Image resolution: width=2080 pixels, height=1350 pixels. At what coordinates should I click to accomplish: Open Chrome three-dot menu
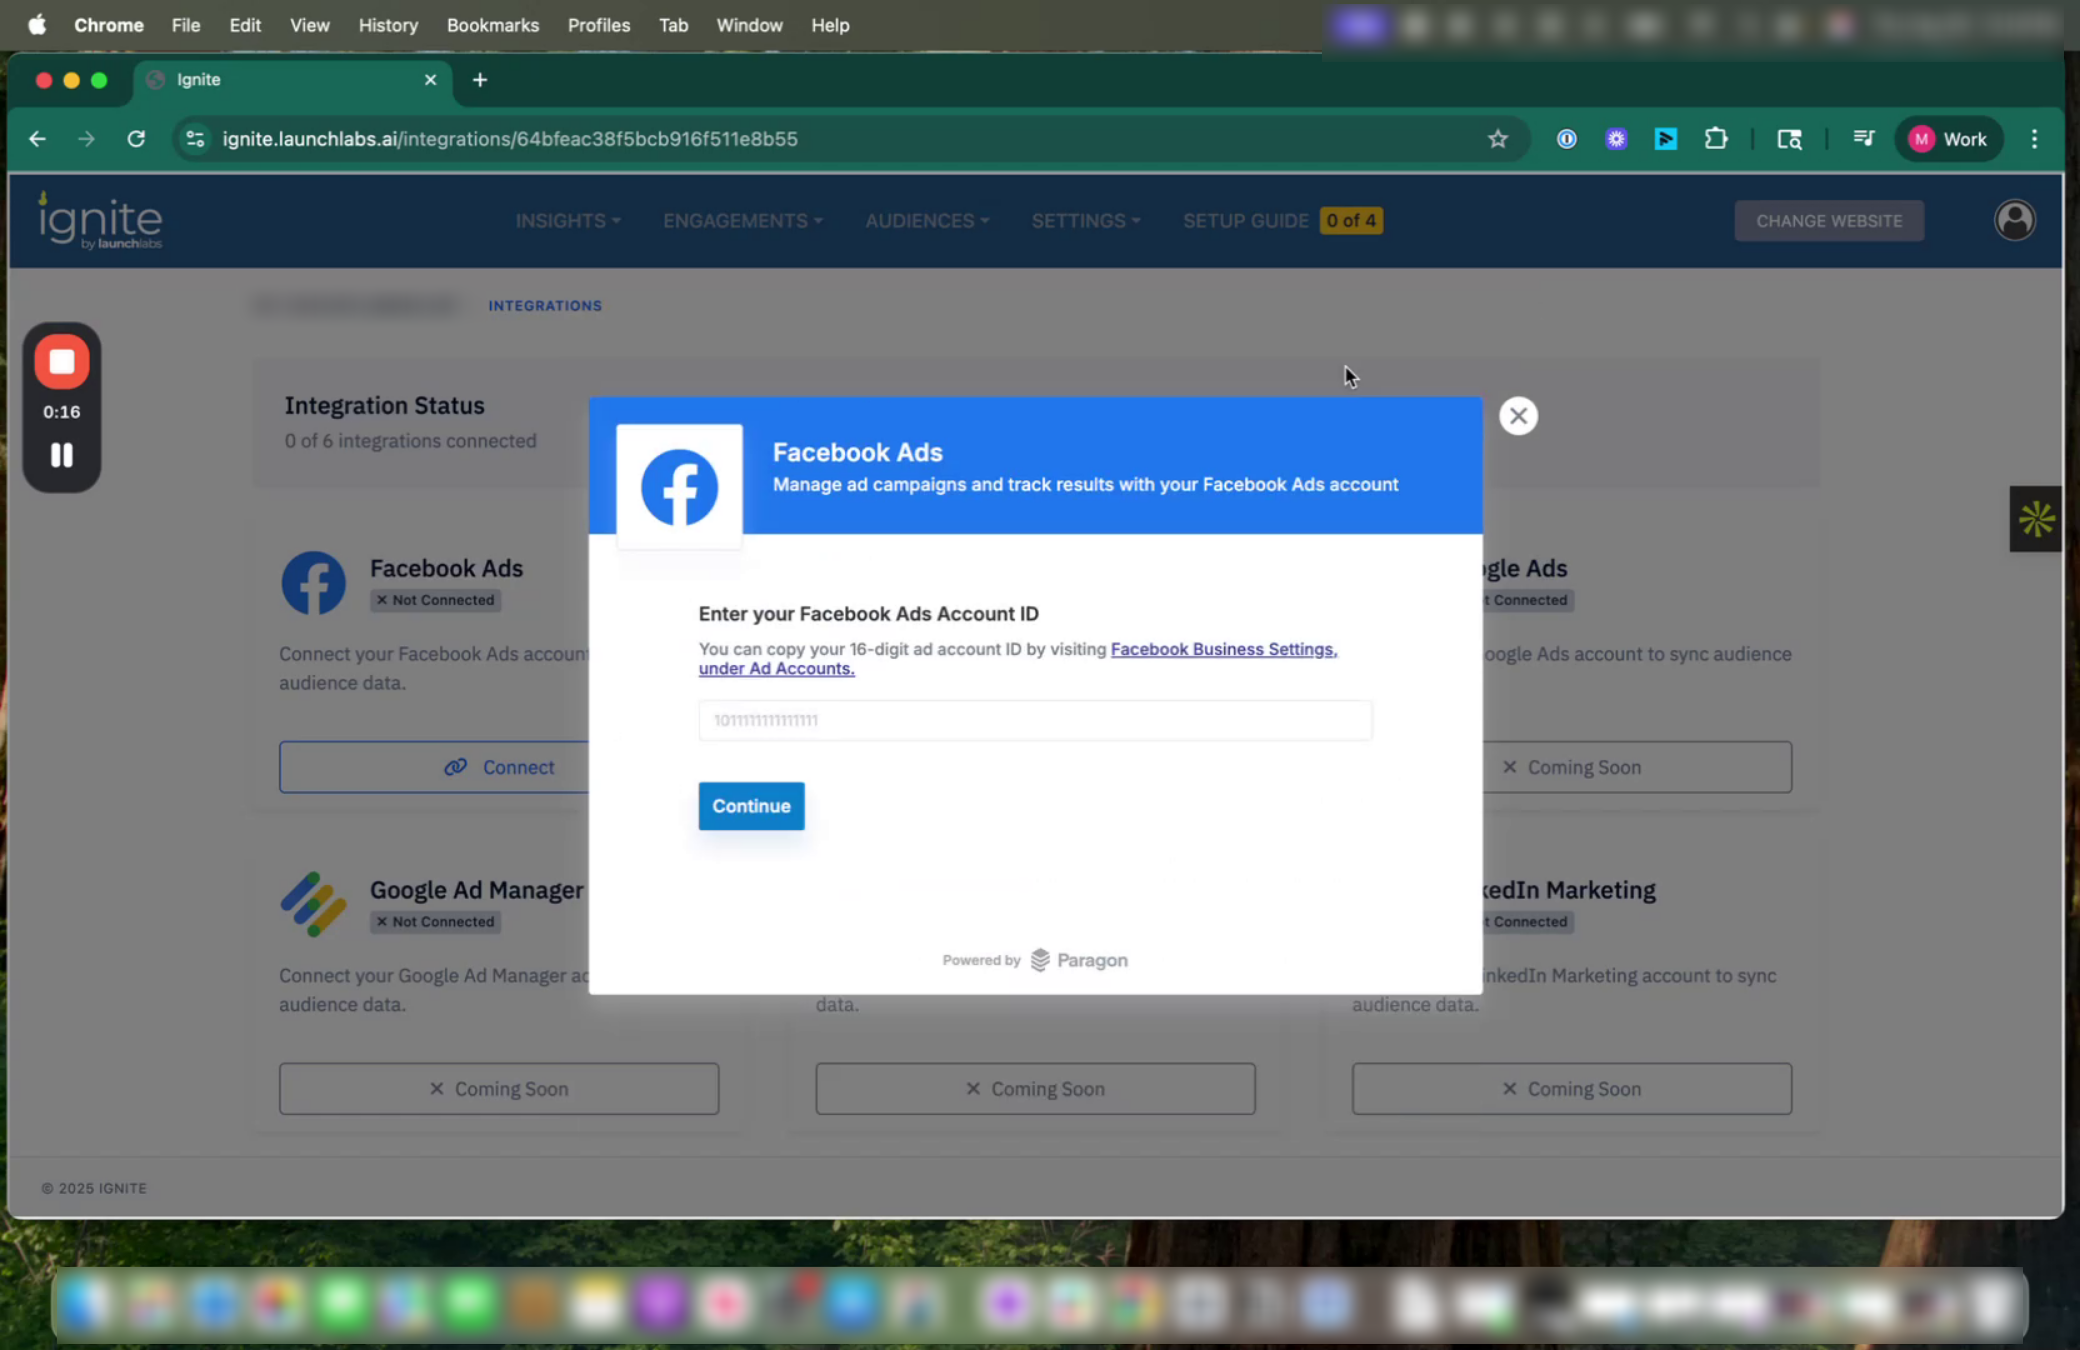[2034, 139]
